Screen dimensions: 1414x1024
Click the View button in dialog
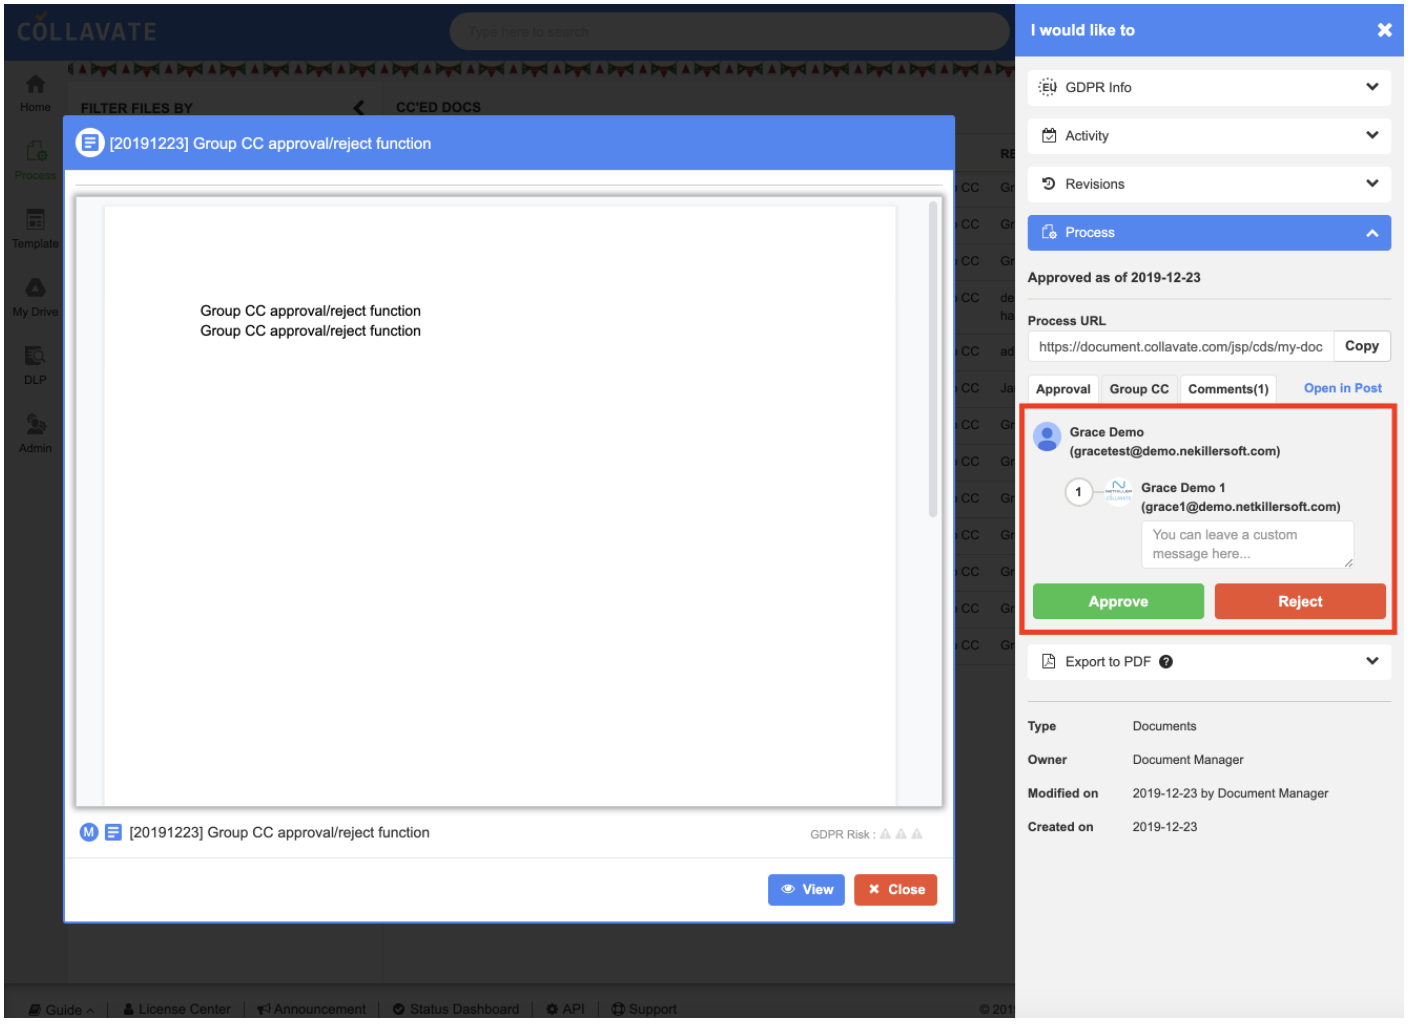806,889
